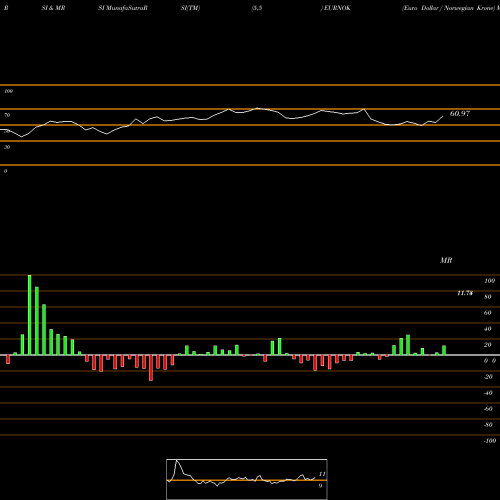The image size is (500, 500).
Task: Click the mini overview chart thumbnail
Action: coord(247,479)
